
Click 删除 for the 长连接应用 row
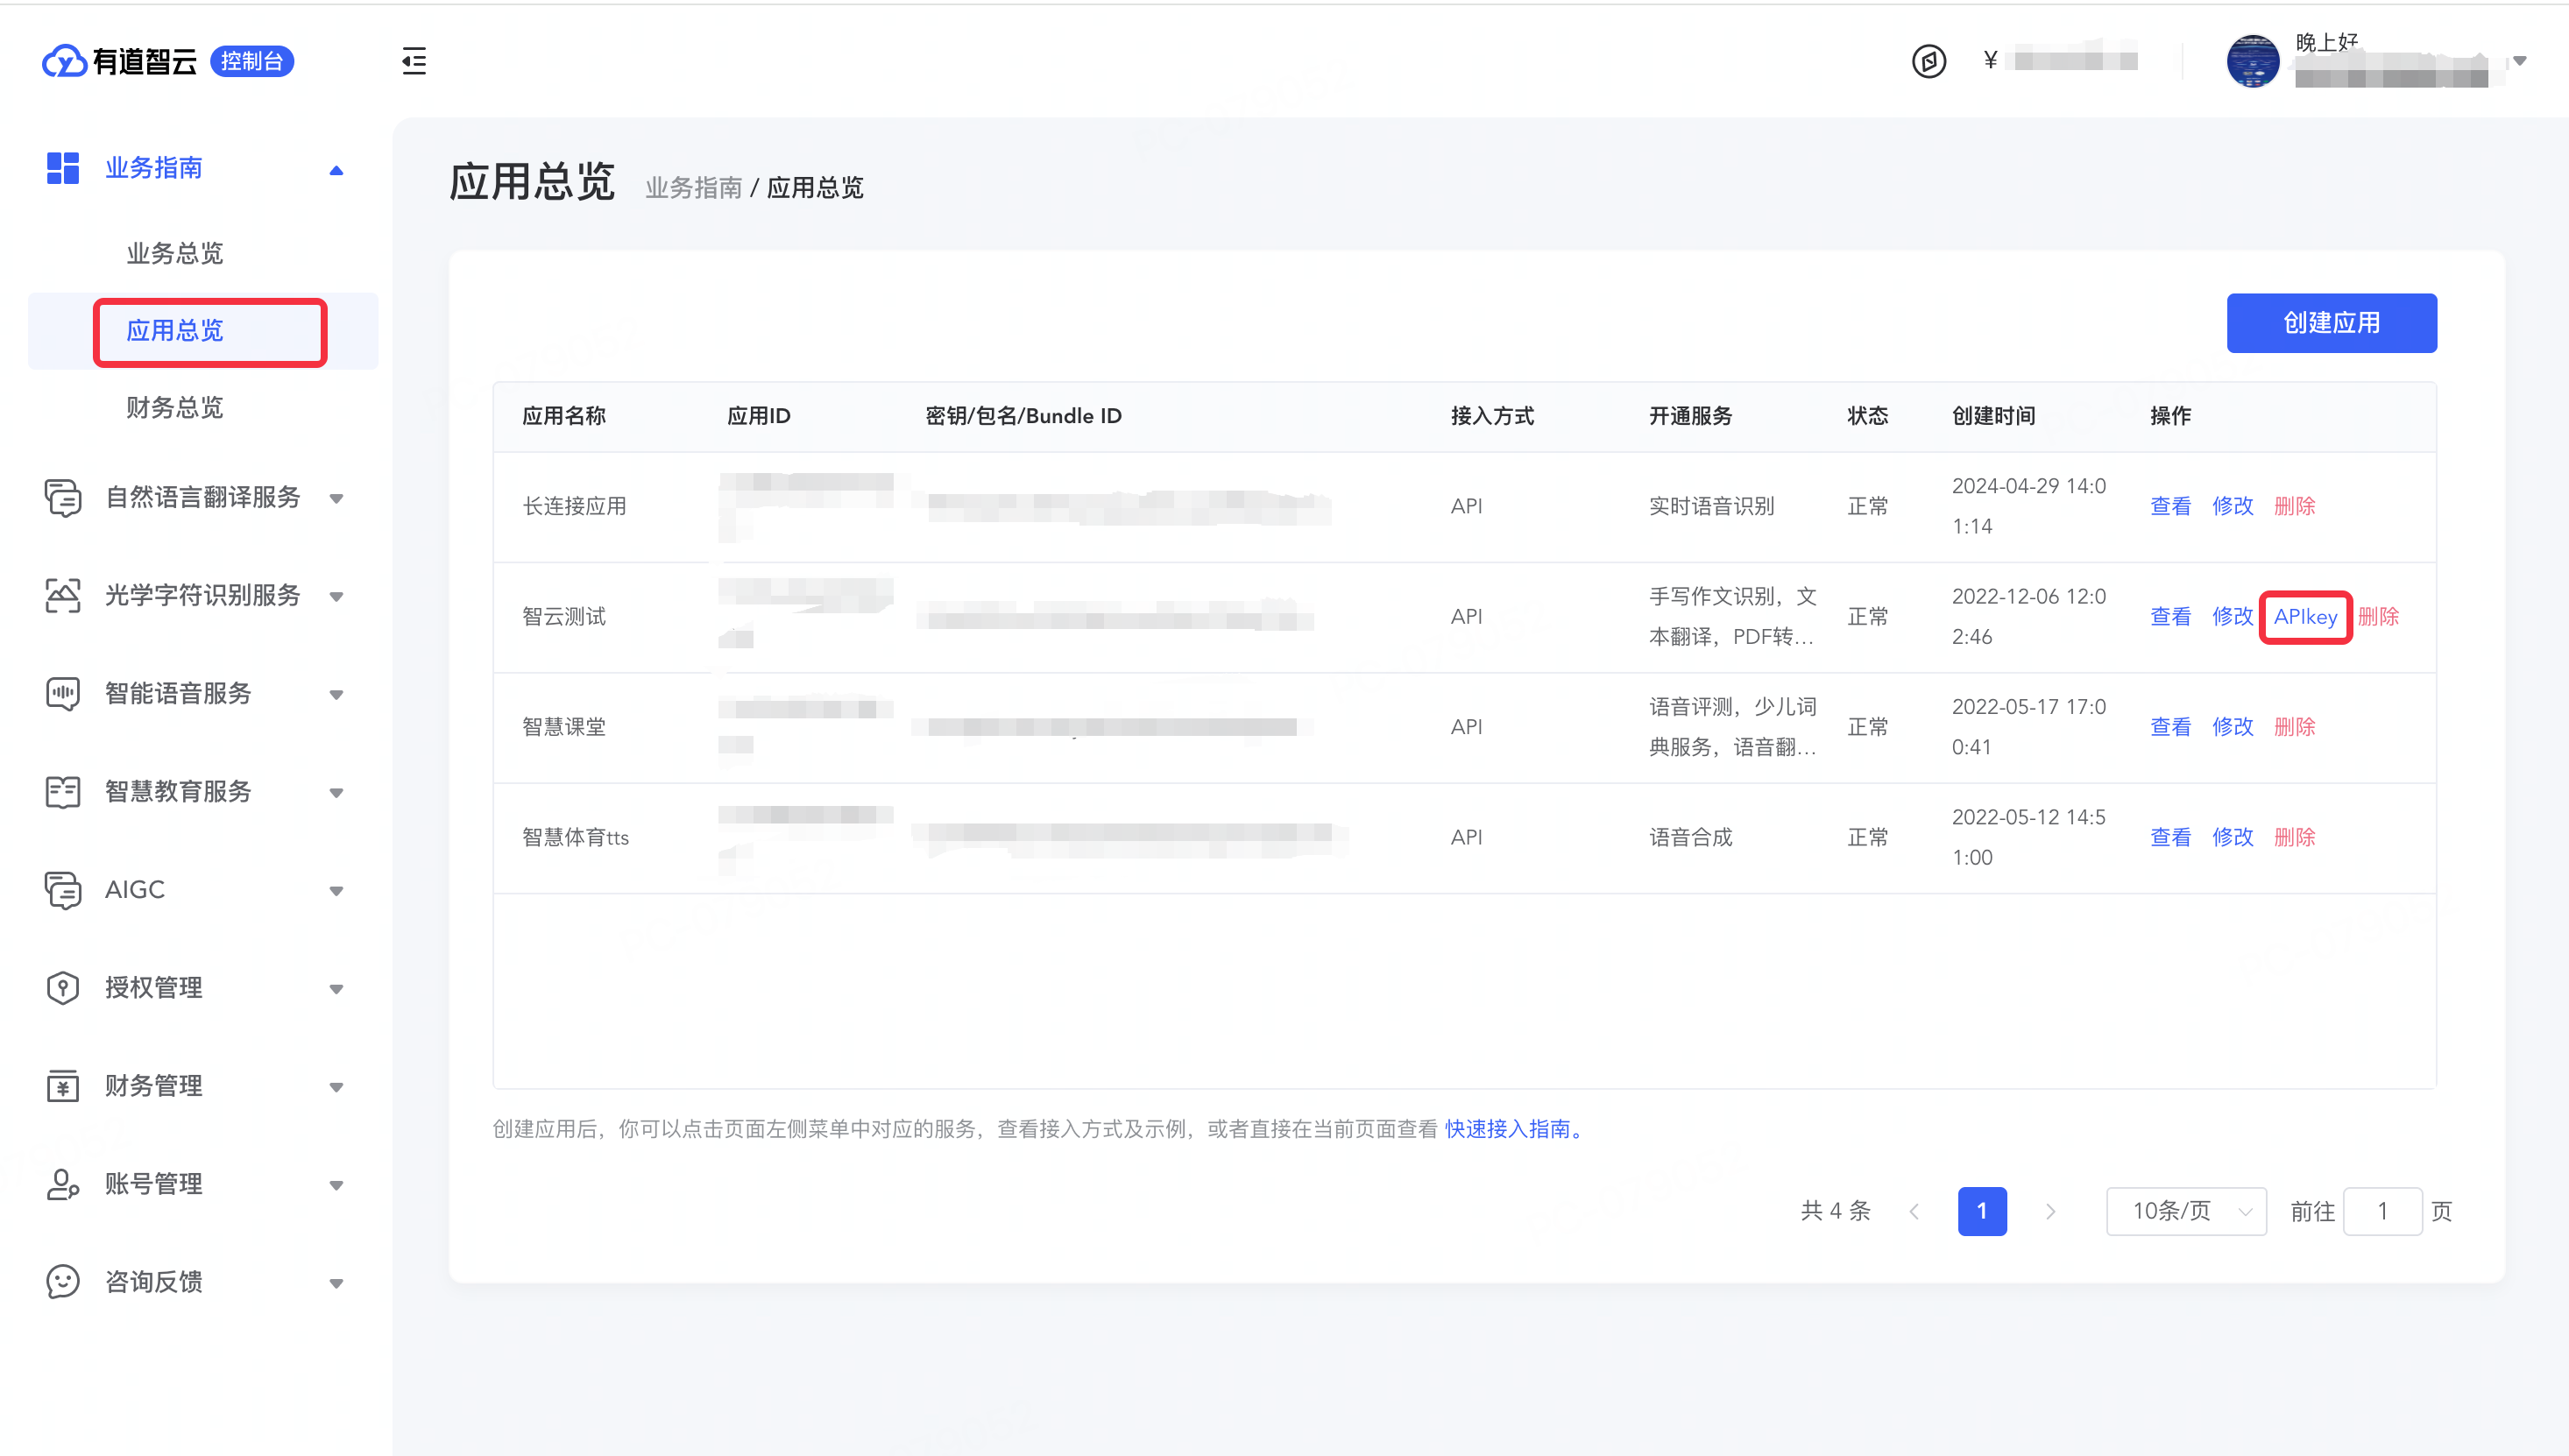pos(2294,506)
